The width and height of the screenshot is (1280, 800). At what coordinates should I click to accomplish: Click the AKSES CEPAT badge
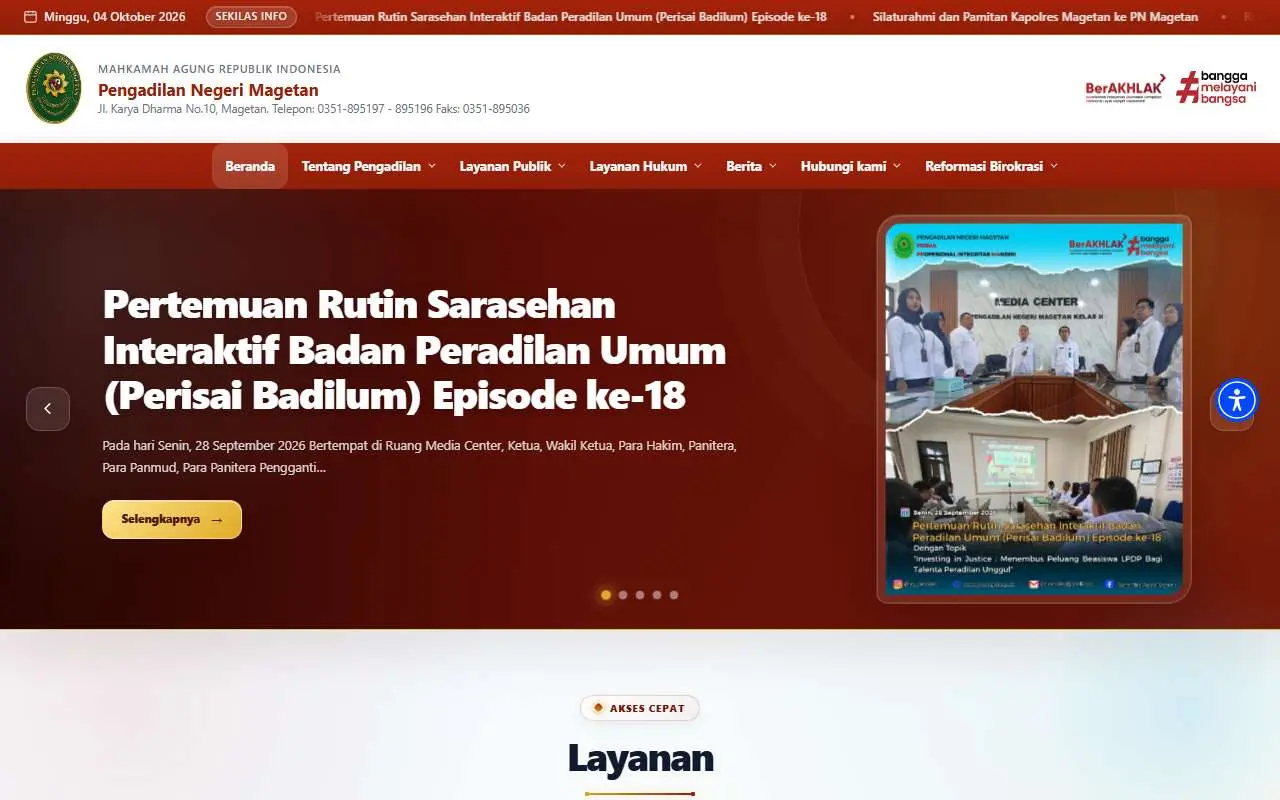point(639,708)
